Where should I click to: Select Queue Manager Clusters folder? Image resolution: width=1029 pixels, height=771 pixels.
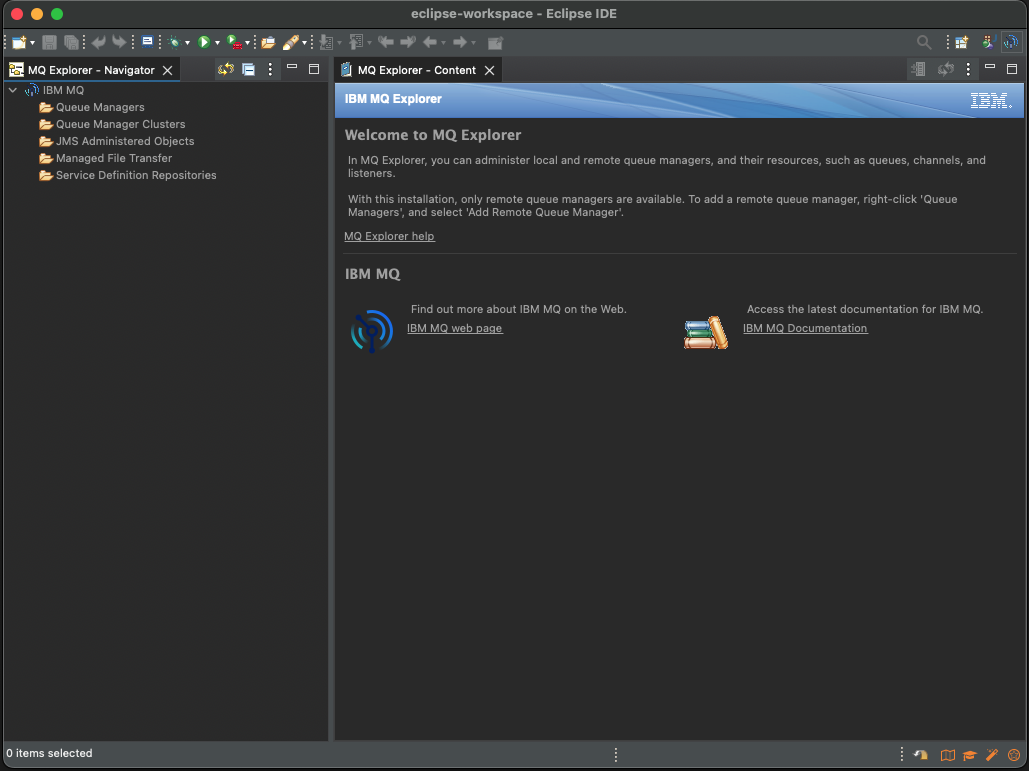tap(121, 124)
